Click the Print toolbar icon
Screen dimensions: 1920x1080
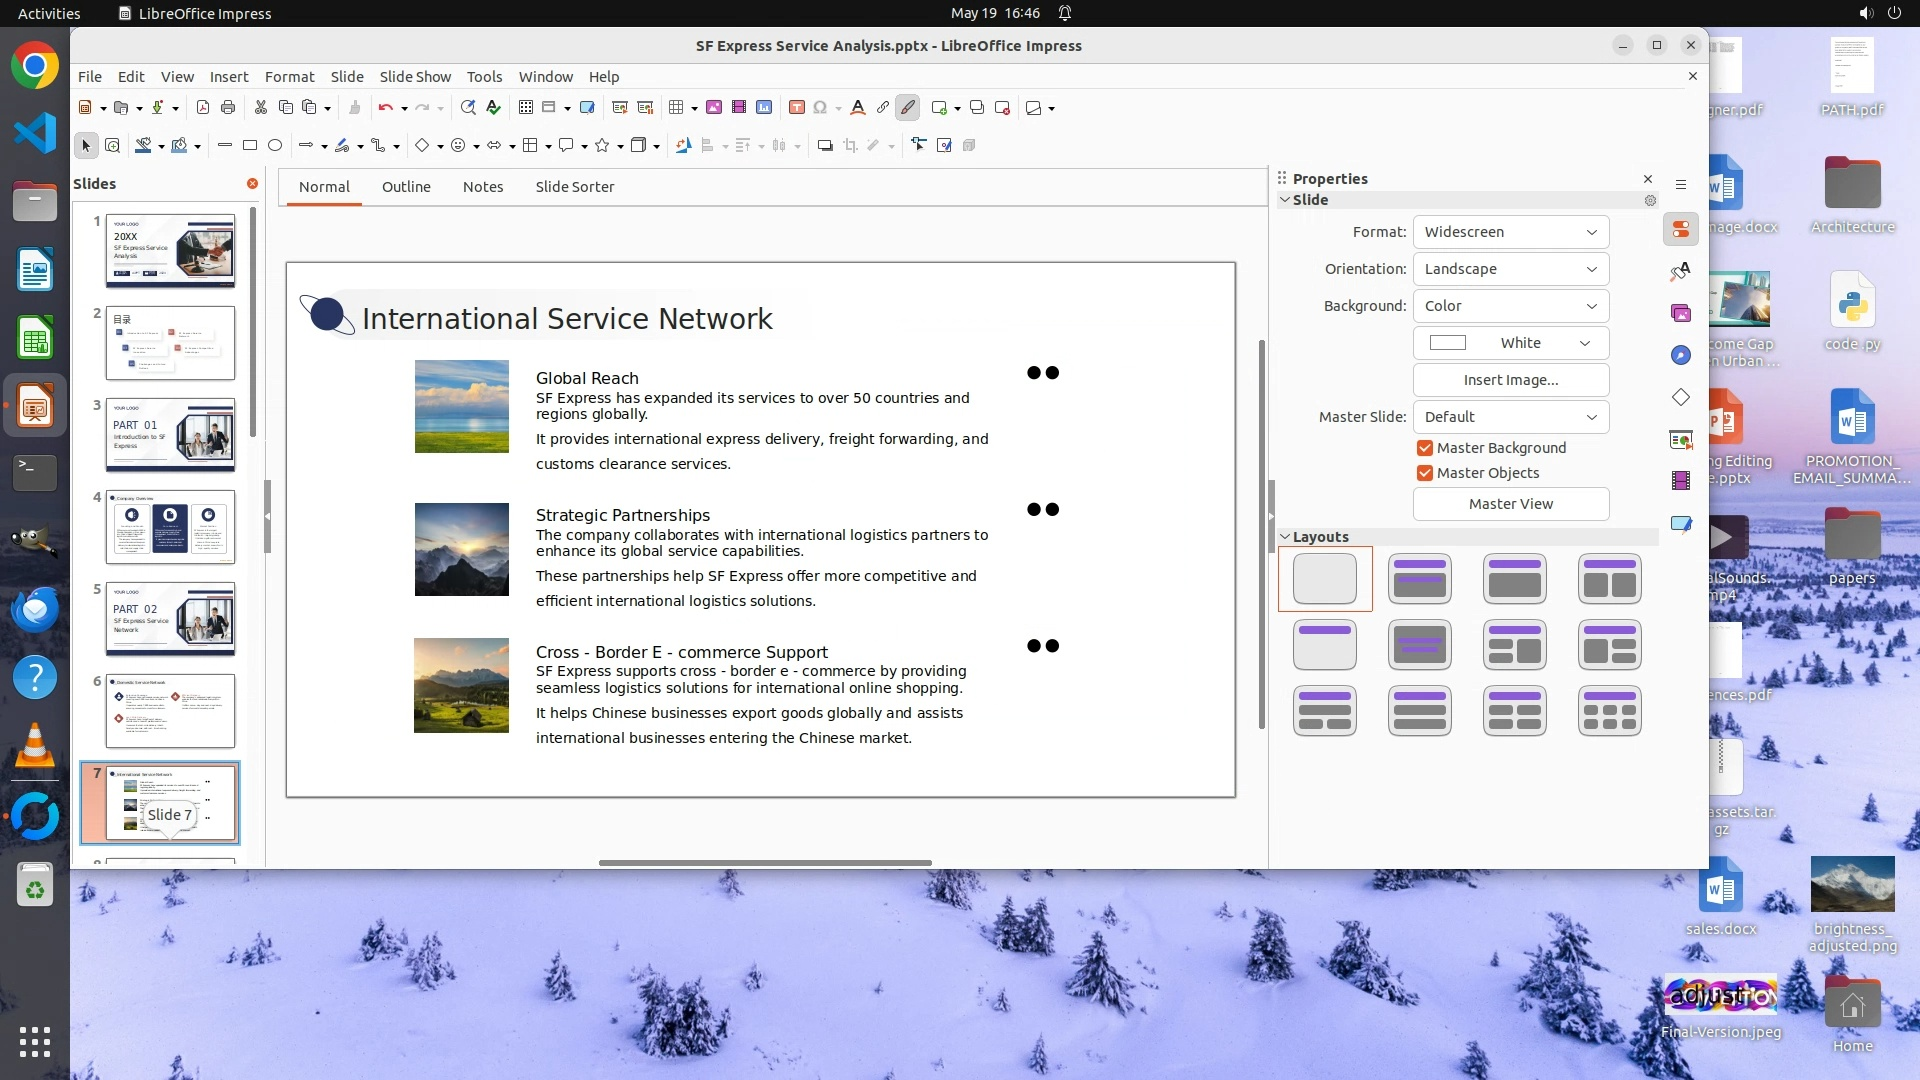tap(228, 108)
